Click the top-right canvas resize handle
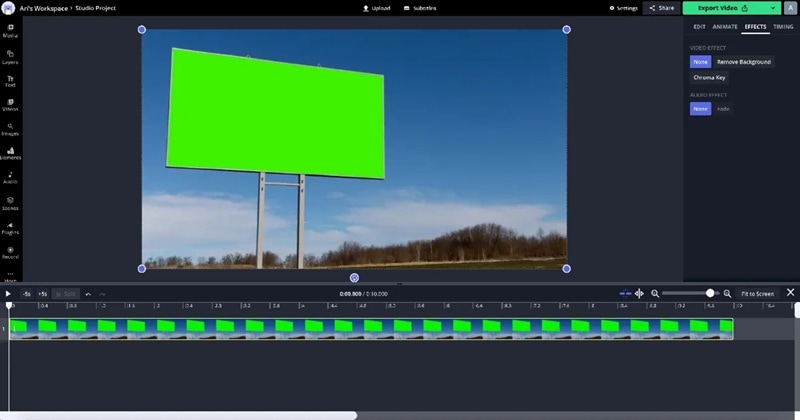The width and height of the screenshot is (800, 420). click(566, 30)
